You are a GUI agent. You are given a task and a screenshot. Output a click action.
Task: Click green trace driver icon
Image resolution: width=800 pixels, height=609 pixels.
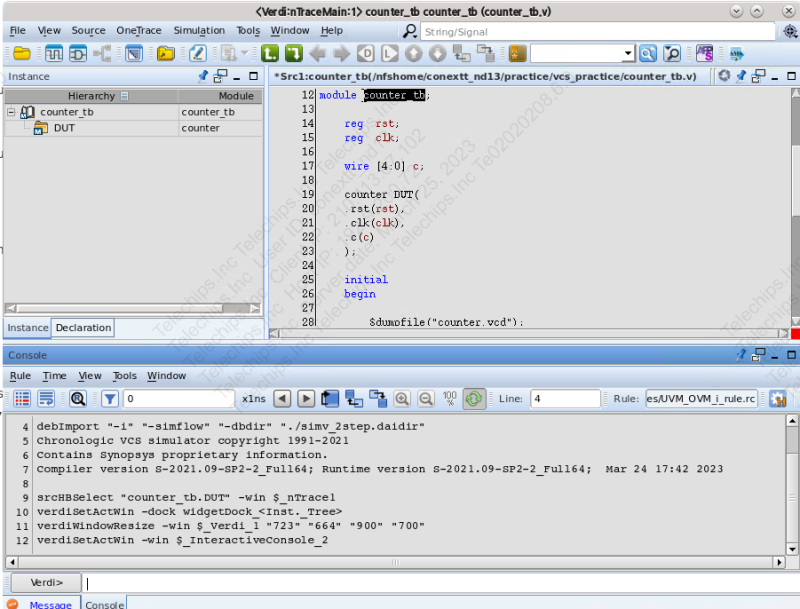294,54
